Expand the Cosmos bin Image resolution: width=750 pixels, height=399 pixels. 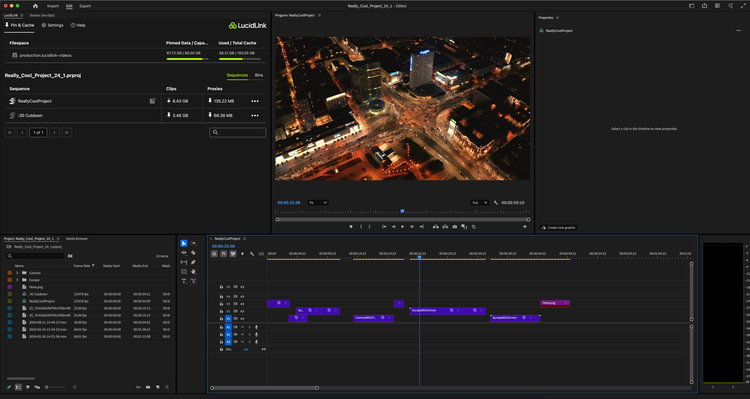coord(17,273)
